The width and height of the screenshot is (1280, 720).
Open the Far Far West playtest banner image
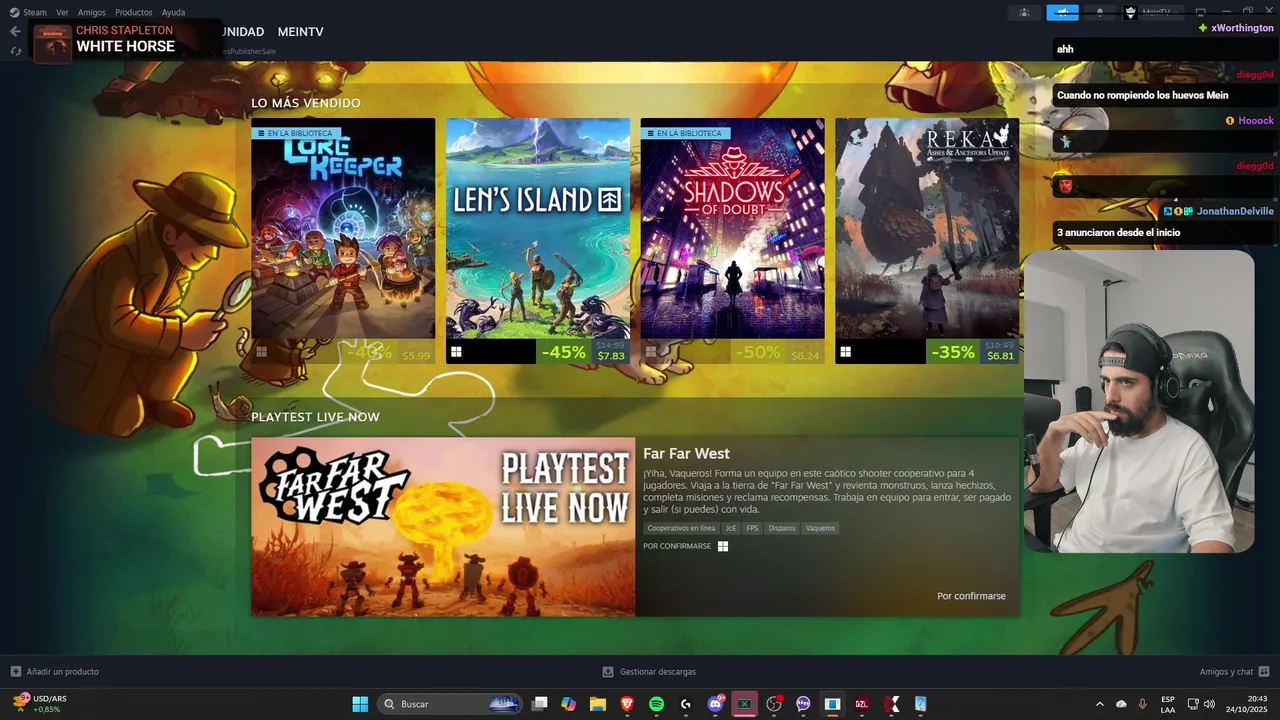click(x=443, y=527)
